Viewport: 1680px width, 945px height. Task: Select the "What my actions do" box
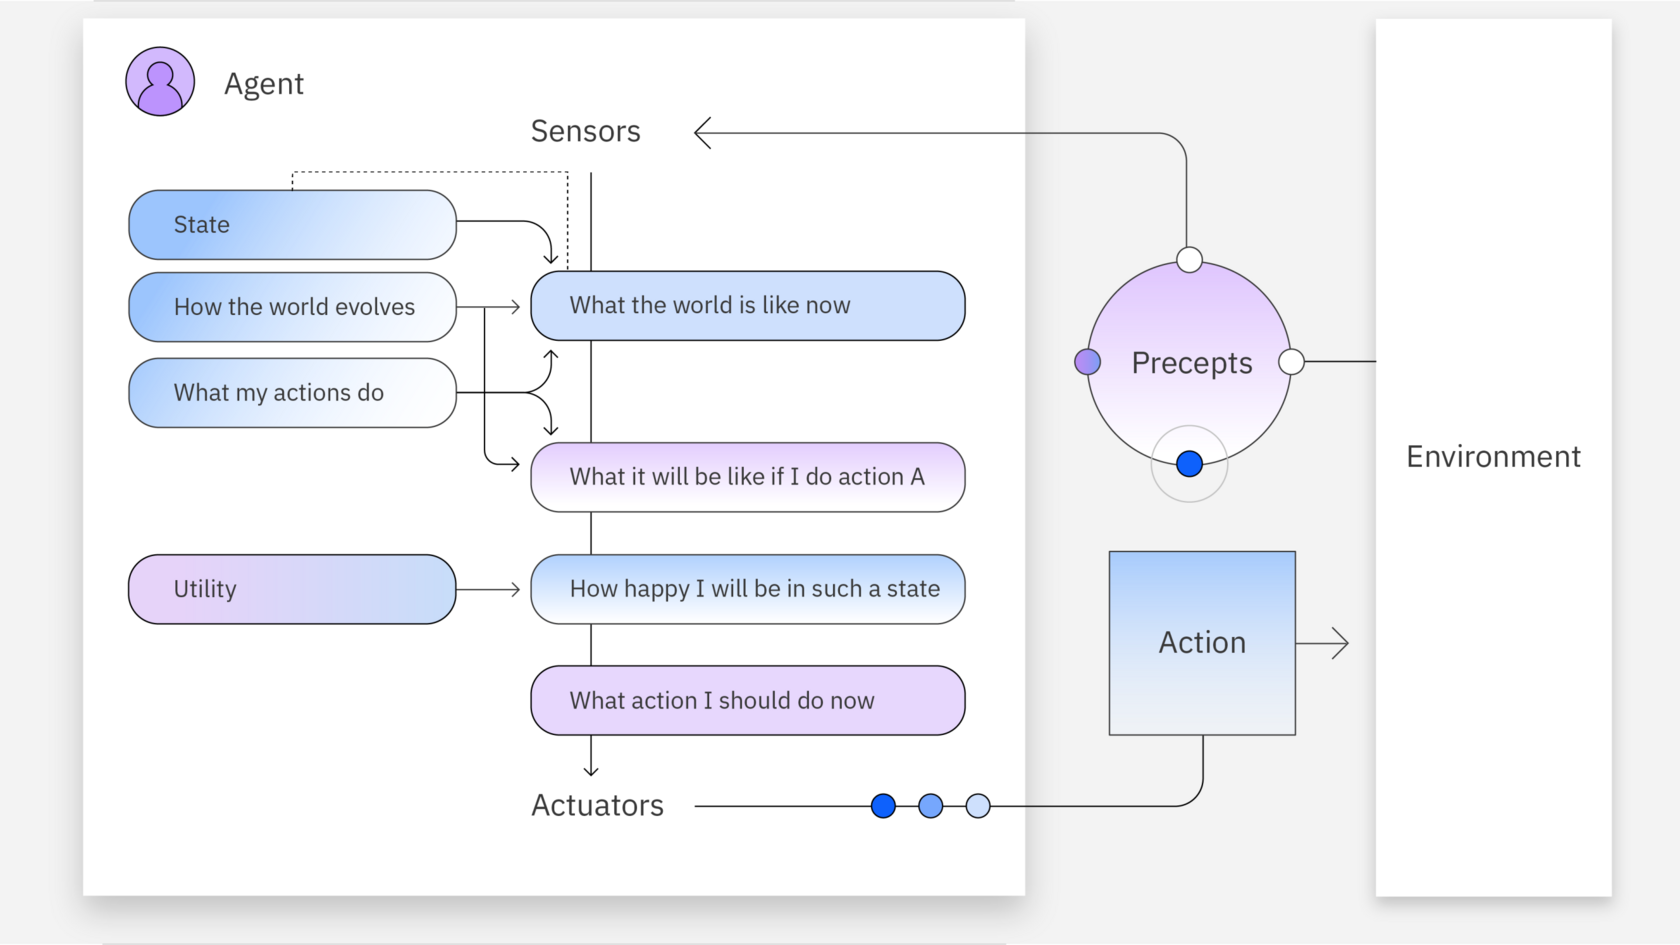tap(292, 393)
